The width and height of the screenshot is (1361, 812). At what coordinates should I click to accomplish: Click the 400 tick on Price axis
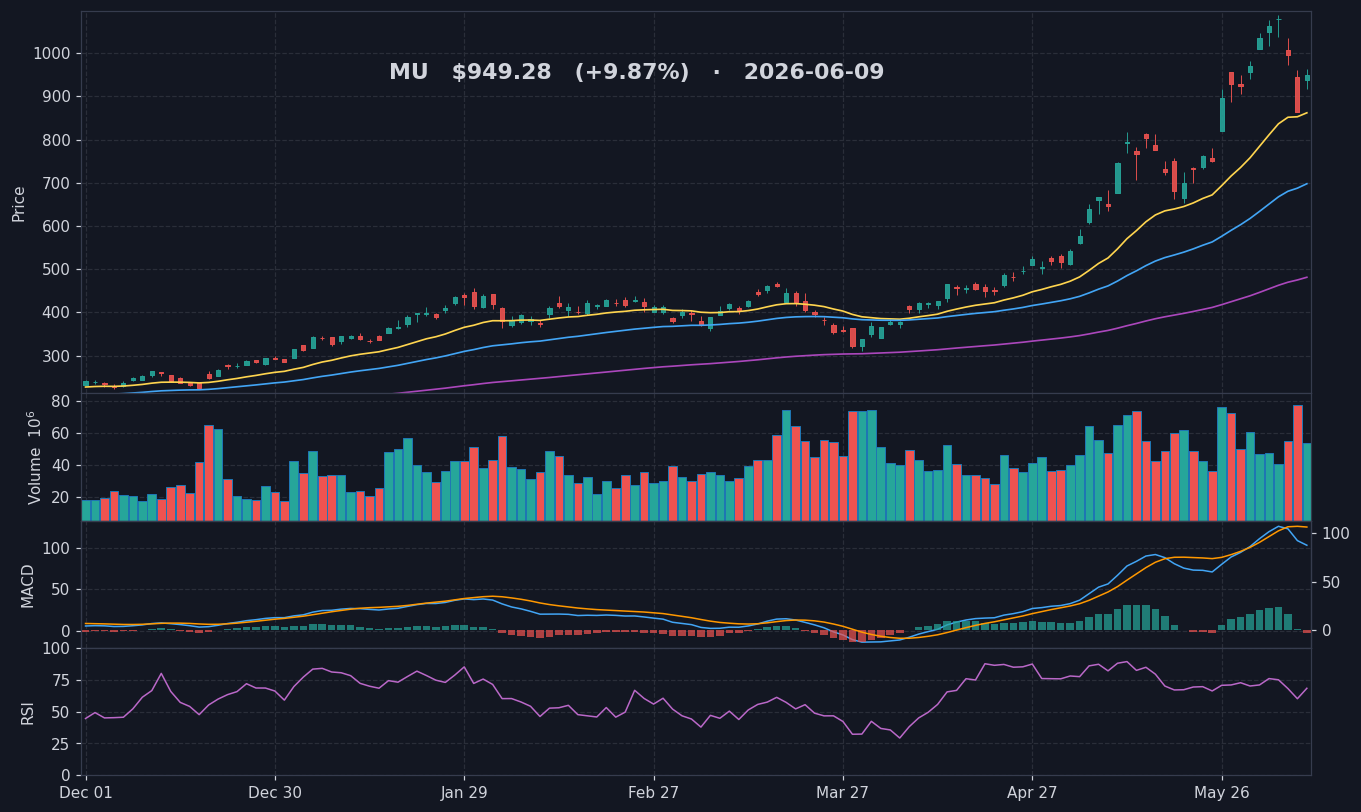(x=56, y=313)
